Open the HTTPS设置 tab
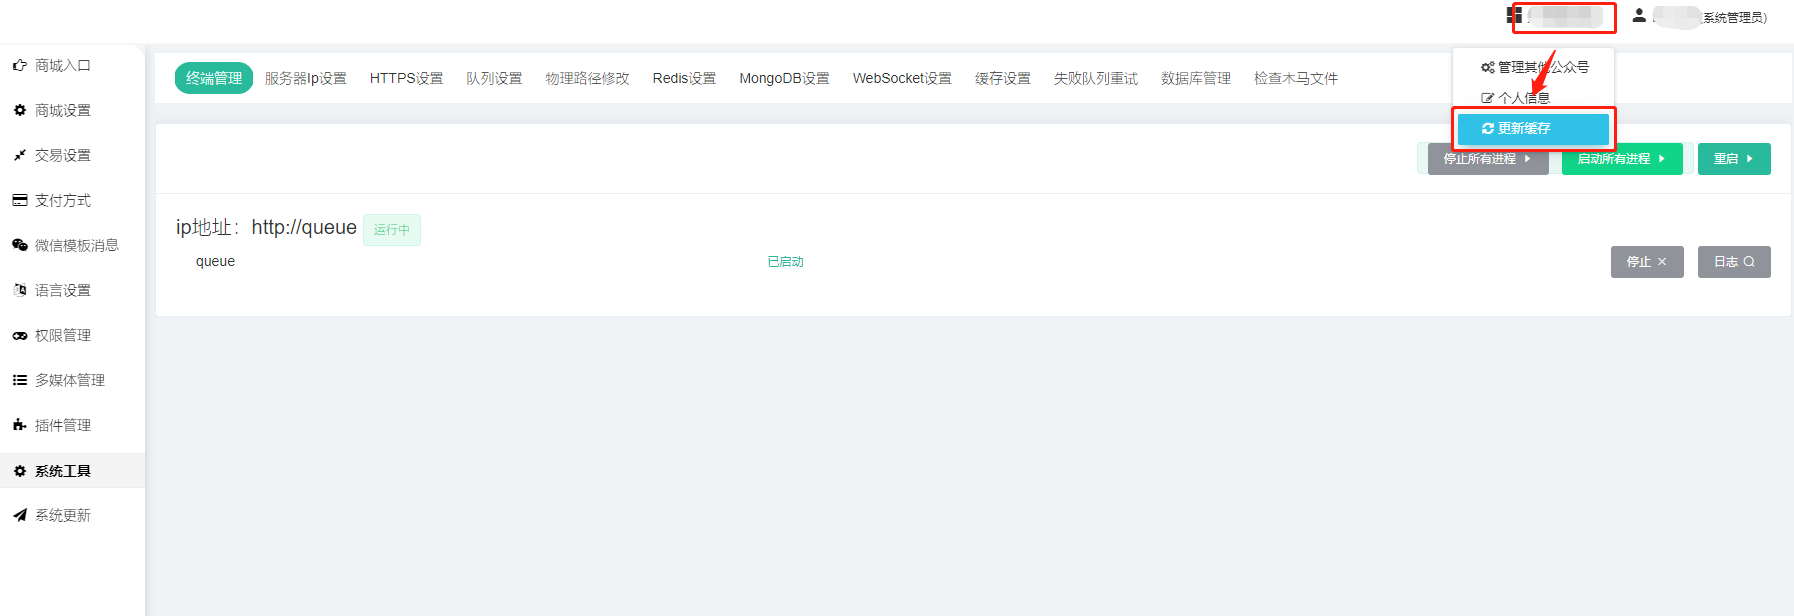Viewport: 1794px width, 616px height. (x=406, y=78)
